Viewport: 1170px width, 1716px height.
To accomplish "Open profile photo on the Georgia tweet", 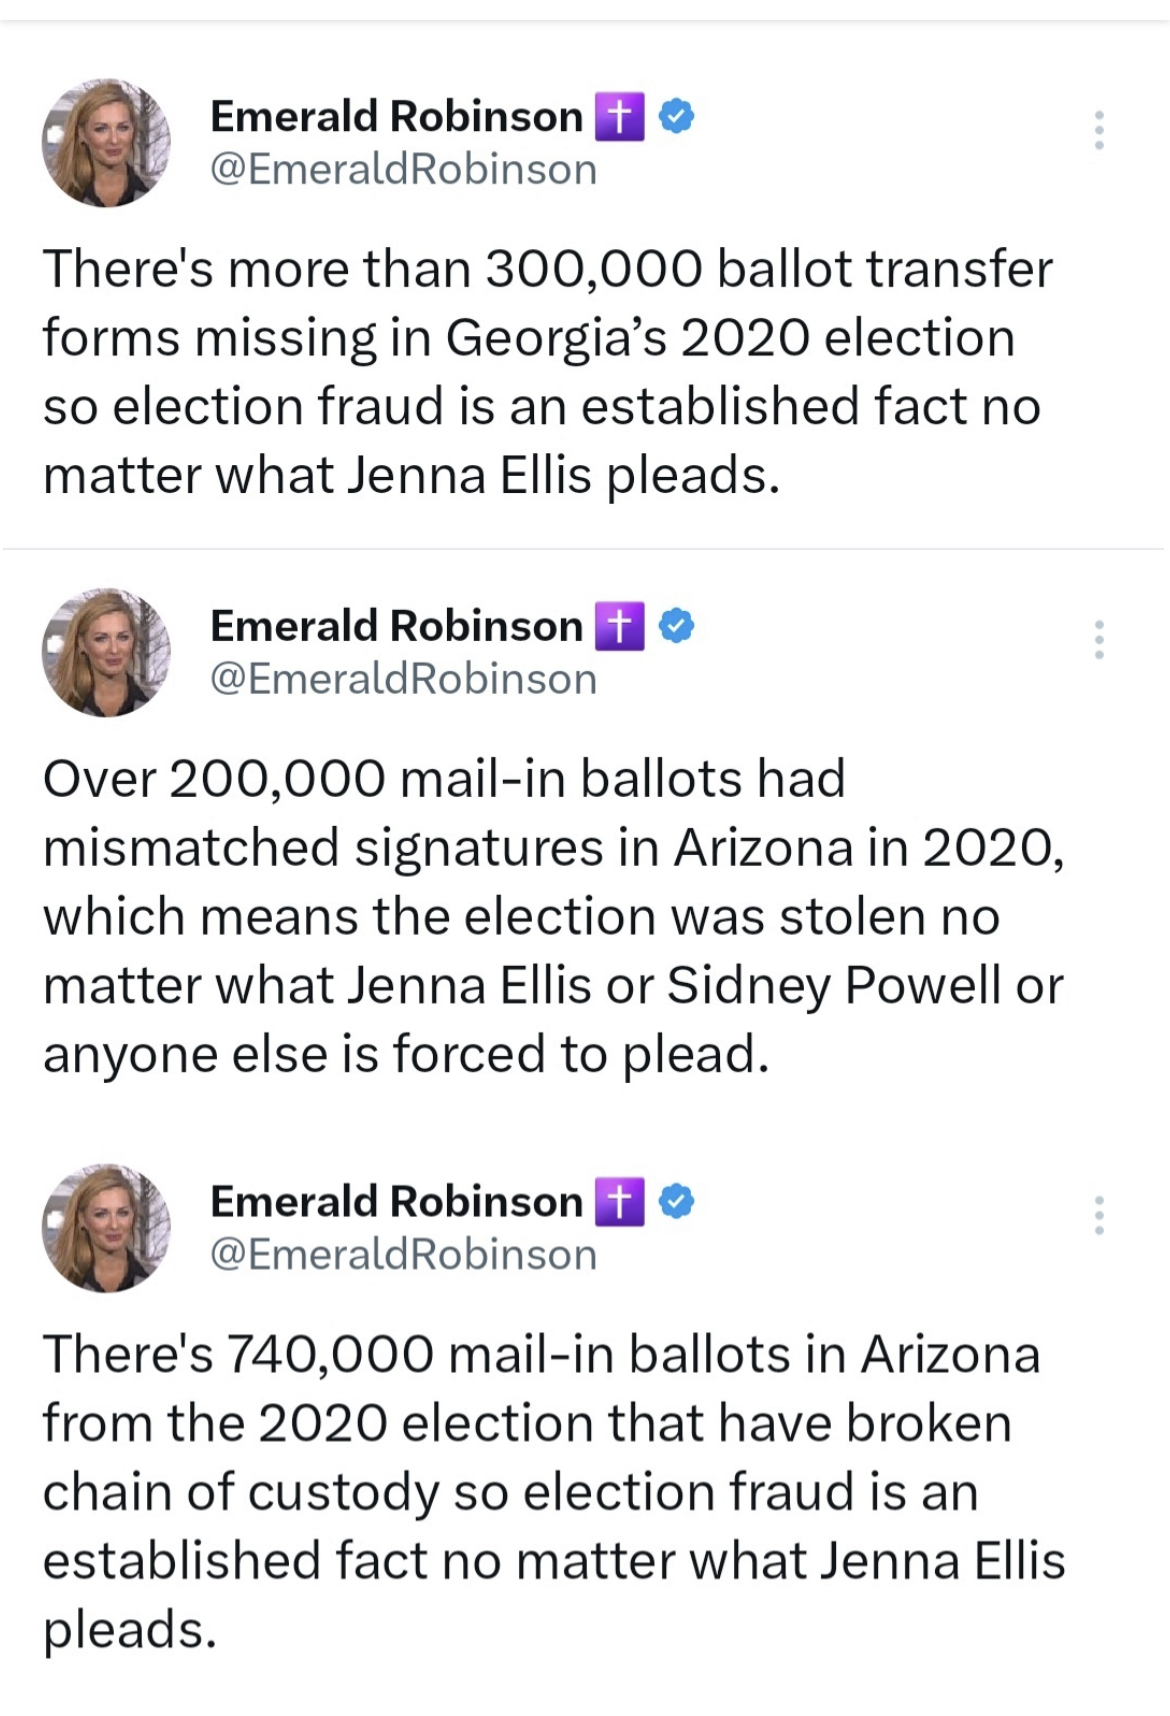I will [x=106, y=142].
